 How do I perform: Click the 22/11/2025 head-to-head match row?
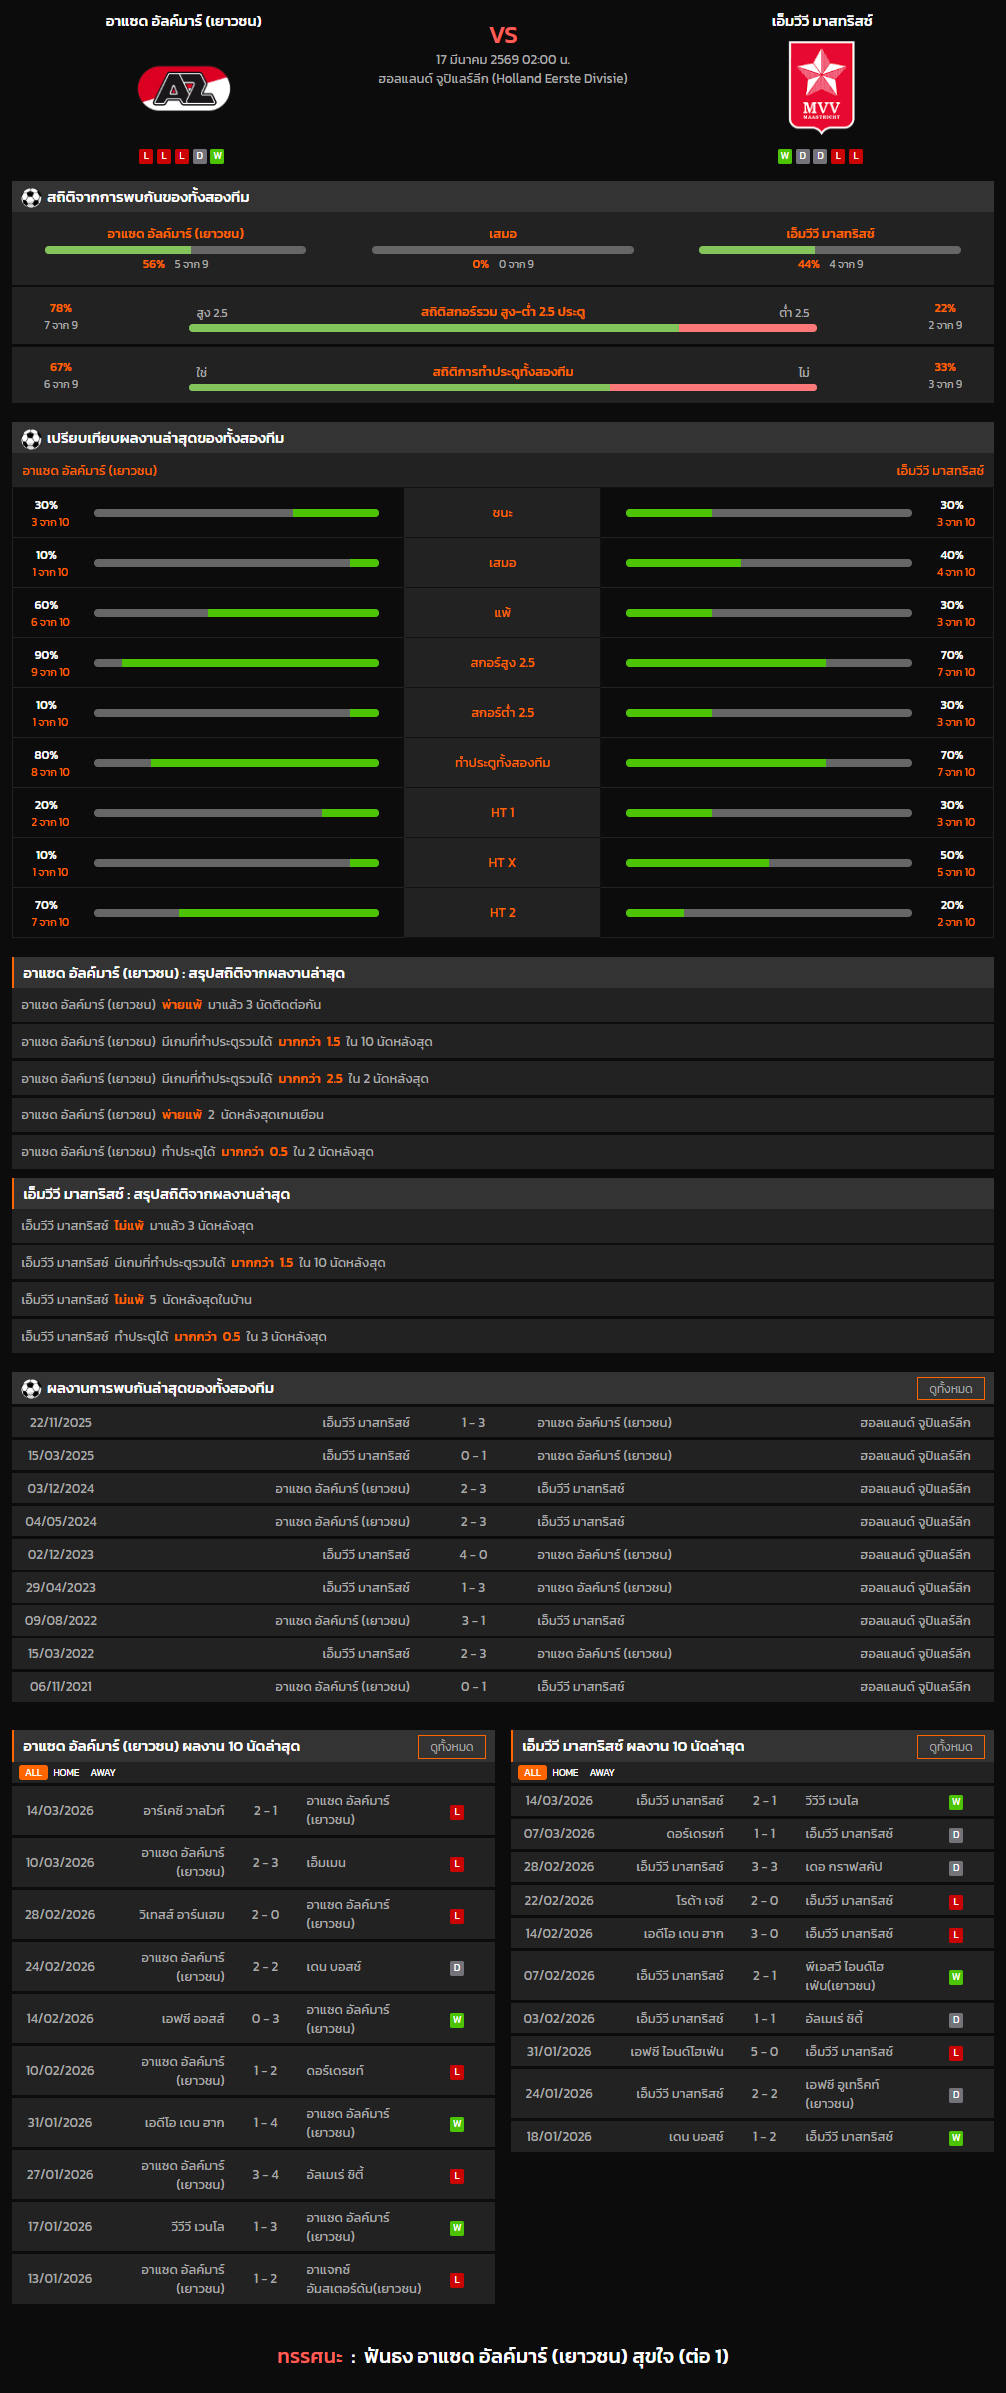[x=502, y=1422]
